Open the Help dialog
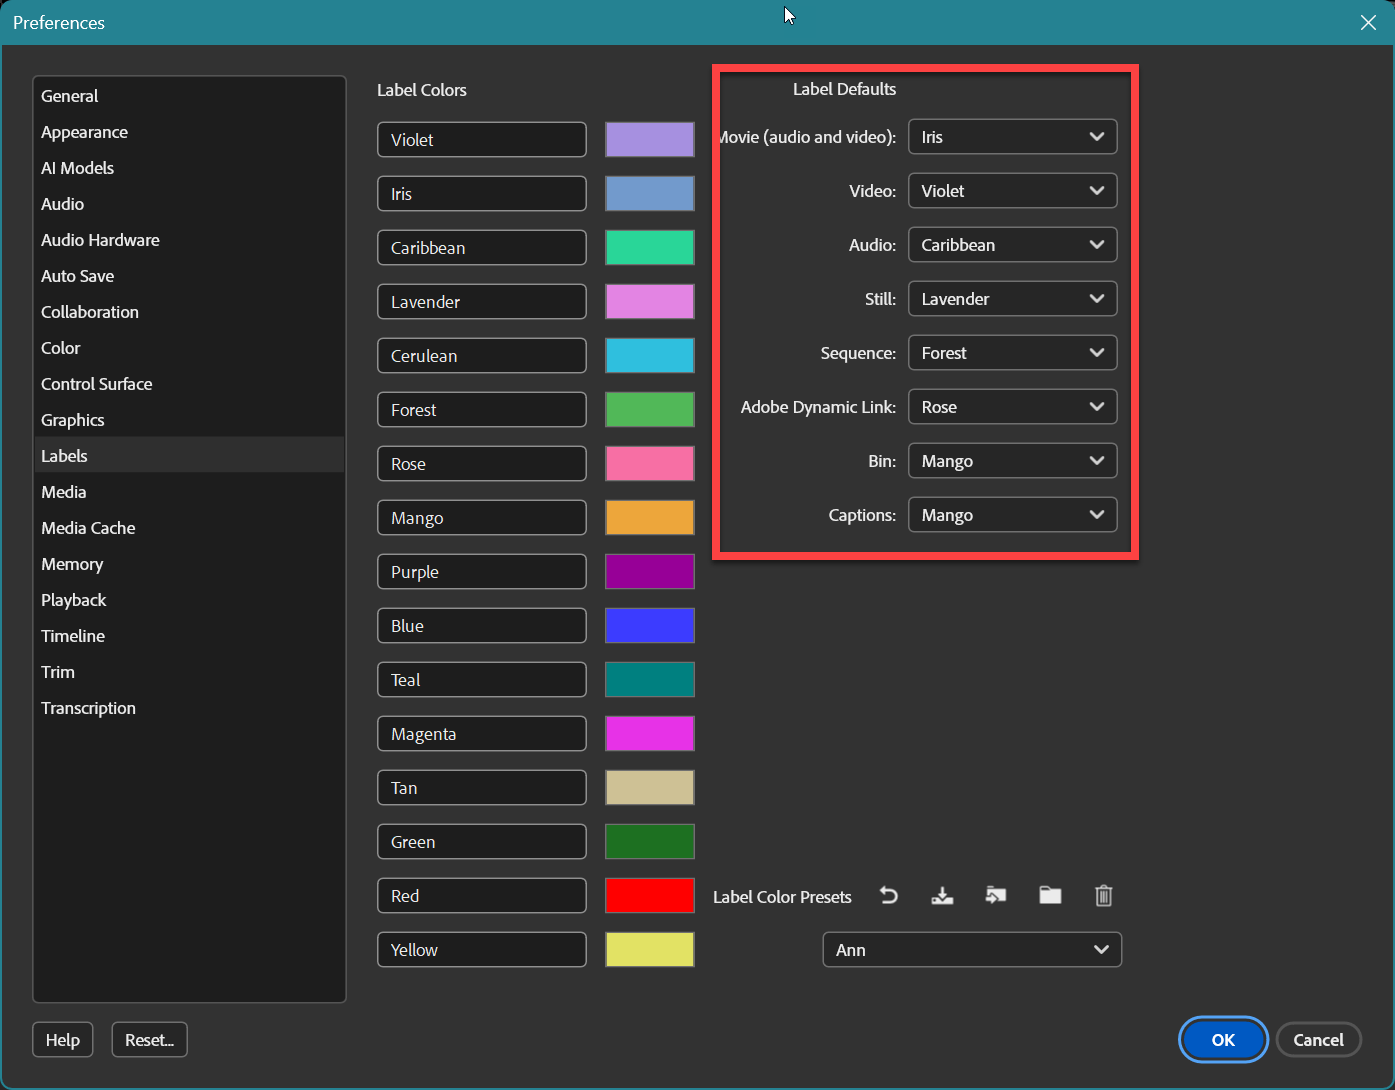The height and width of the screenshot is (1090, 1395). (62, 1039)
